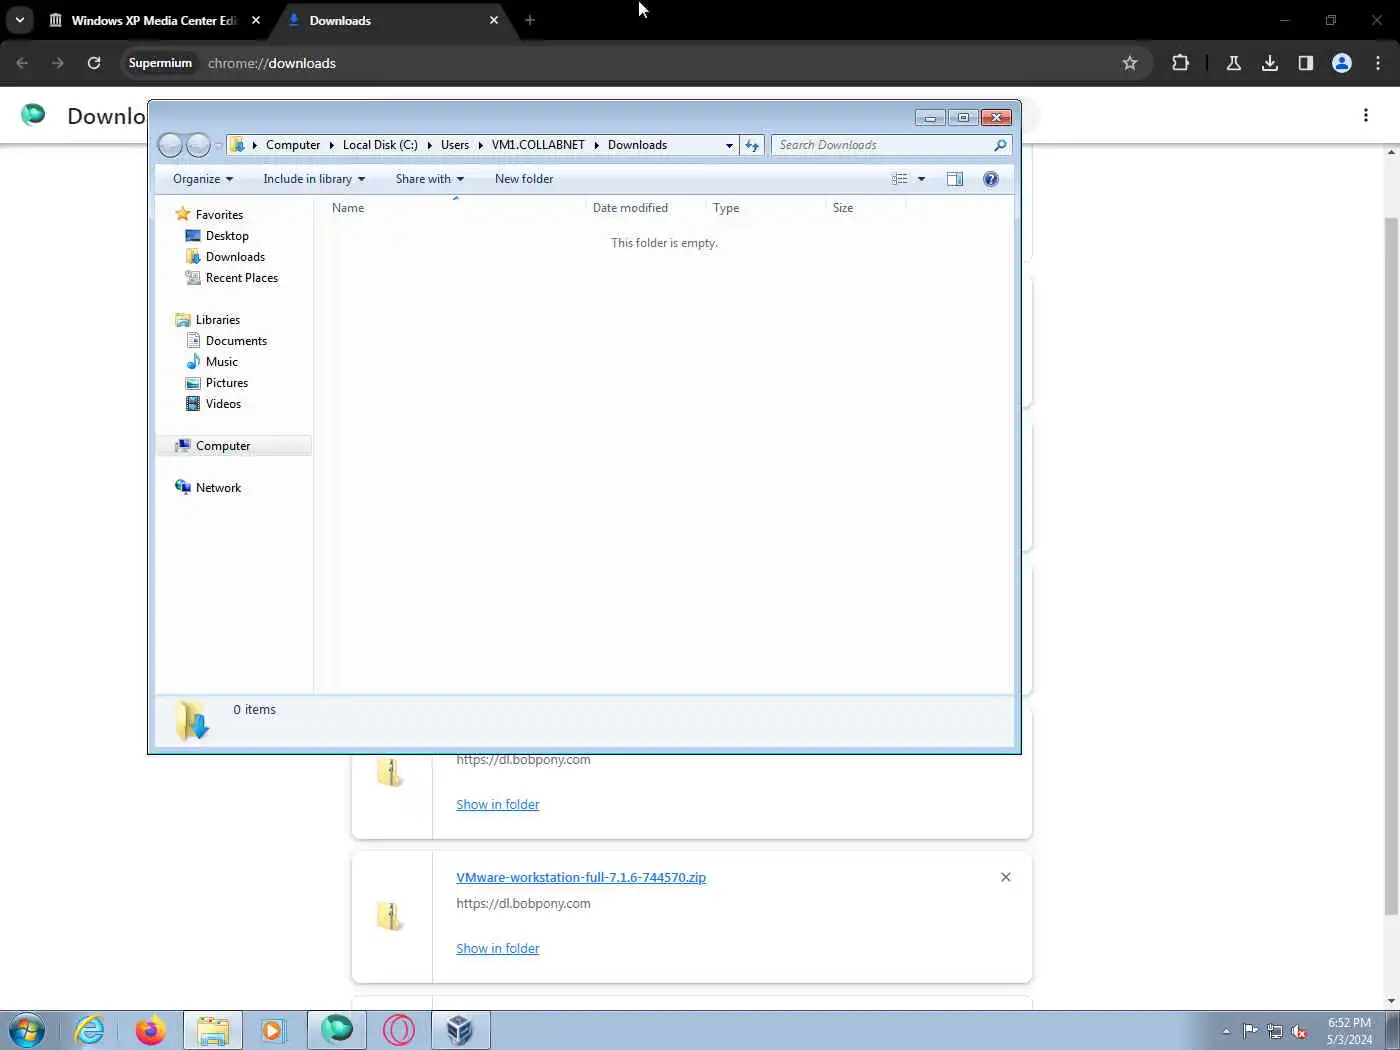Launch Firefox from the taskbar

click(151, 1030)
